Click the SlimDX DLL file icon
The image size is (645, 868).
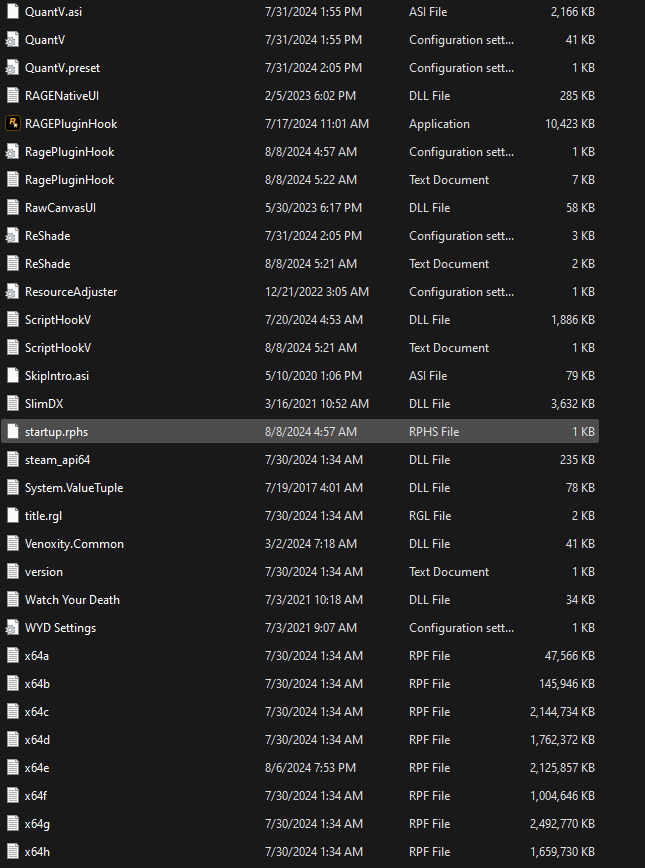pyautogui.click(x=13, y=404)
